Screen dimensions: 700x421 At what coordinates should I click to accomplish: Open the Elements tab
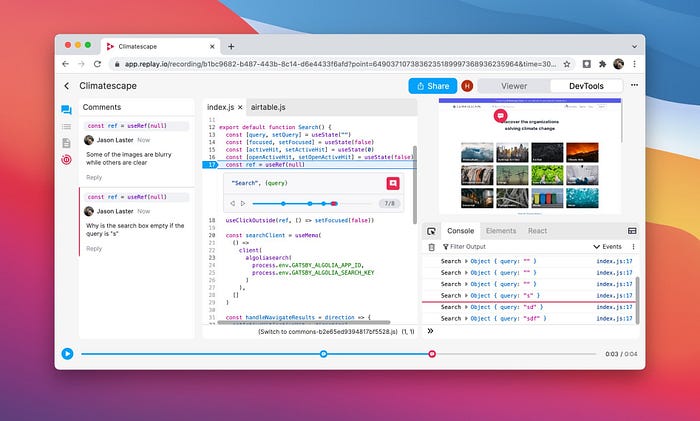pos(500,231)
